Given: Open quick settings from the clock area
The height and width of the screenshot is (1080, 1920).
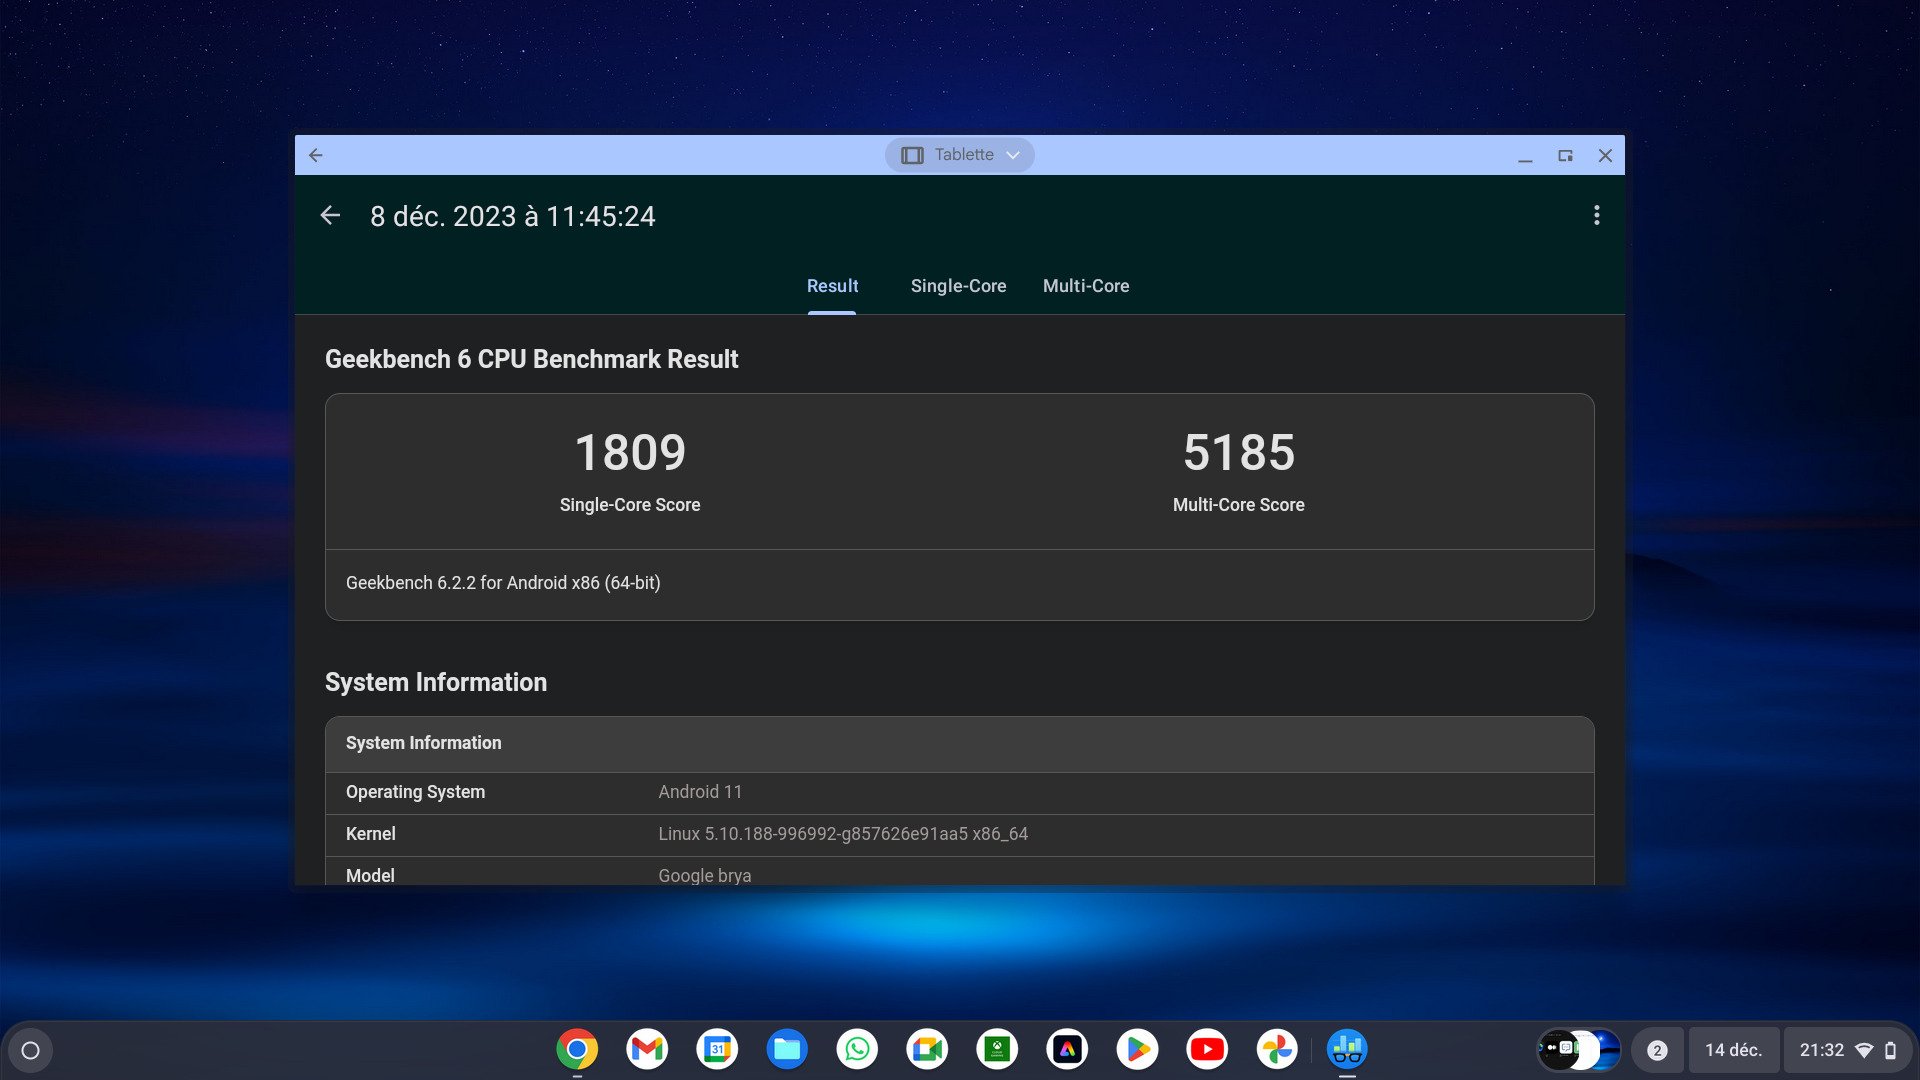Looking at the screenshot, I should click(1822, 1049).
